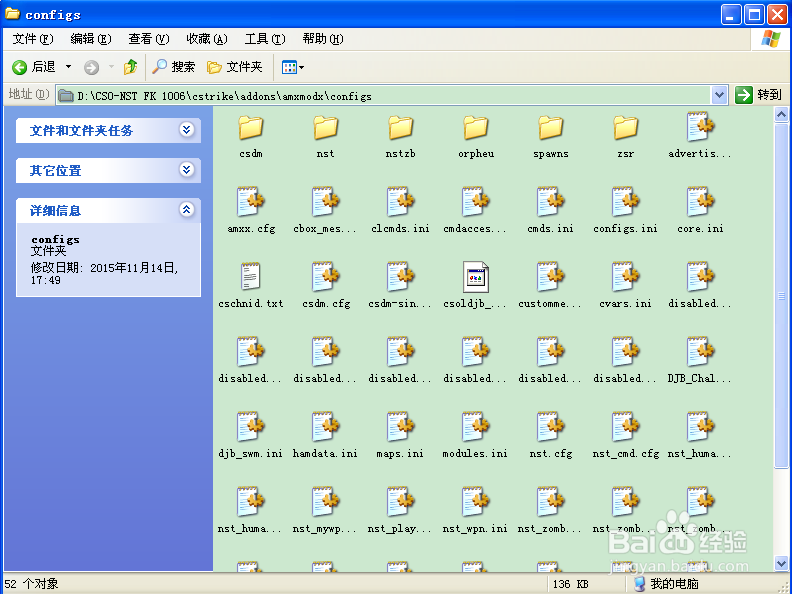Select the core.ini file icon
The height and width of the screenshot is (594, 792).
(x=700, y=202)
